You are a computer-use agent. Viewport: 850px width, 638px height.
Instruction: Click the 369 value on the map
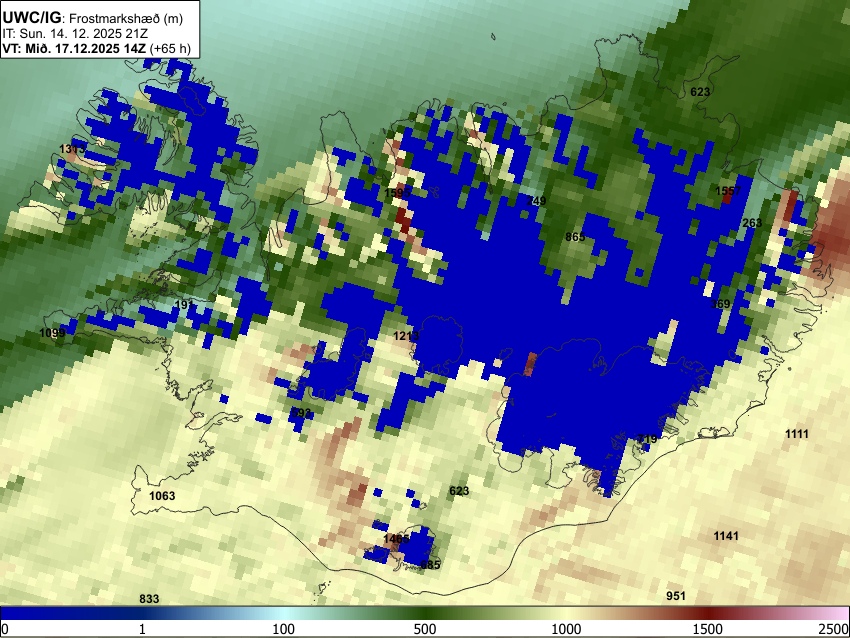point(720,304)
